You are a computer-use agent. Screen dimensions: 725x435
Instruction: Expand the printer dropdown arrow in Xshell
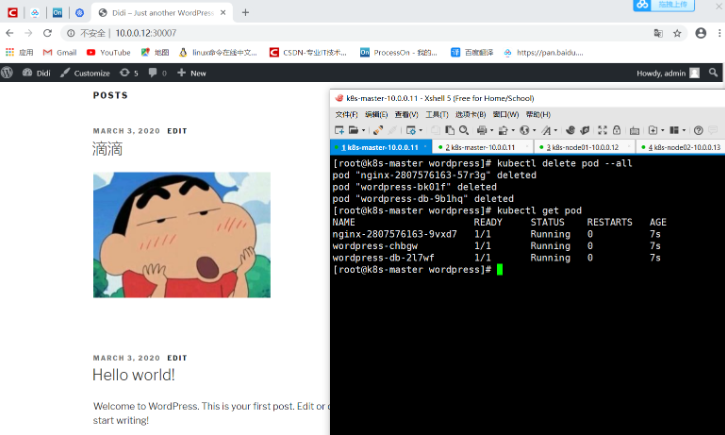(492, 131)
